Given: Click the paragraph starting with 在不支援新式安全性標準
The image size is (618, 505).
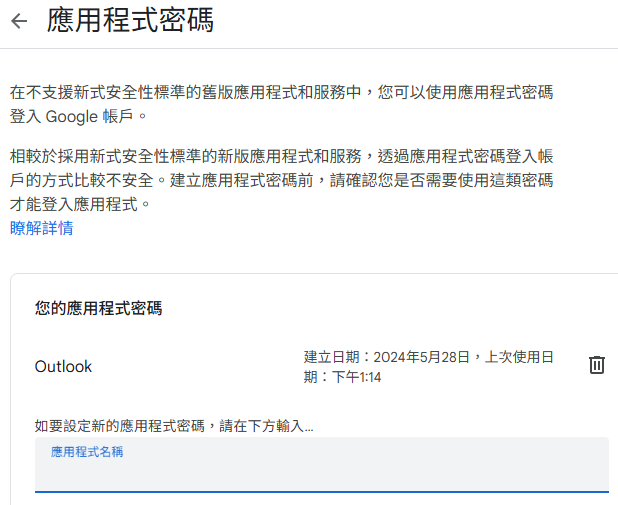Looking at the screenshot, I should point(281,104).
